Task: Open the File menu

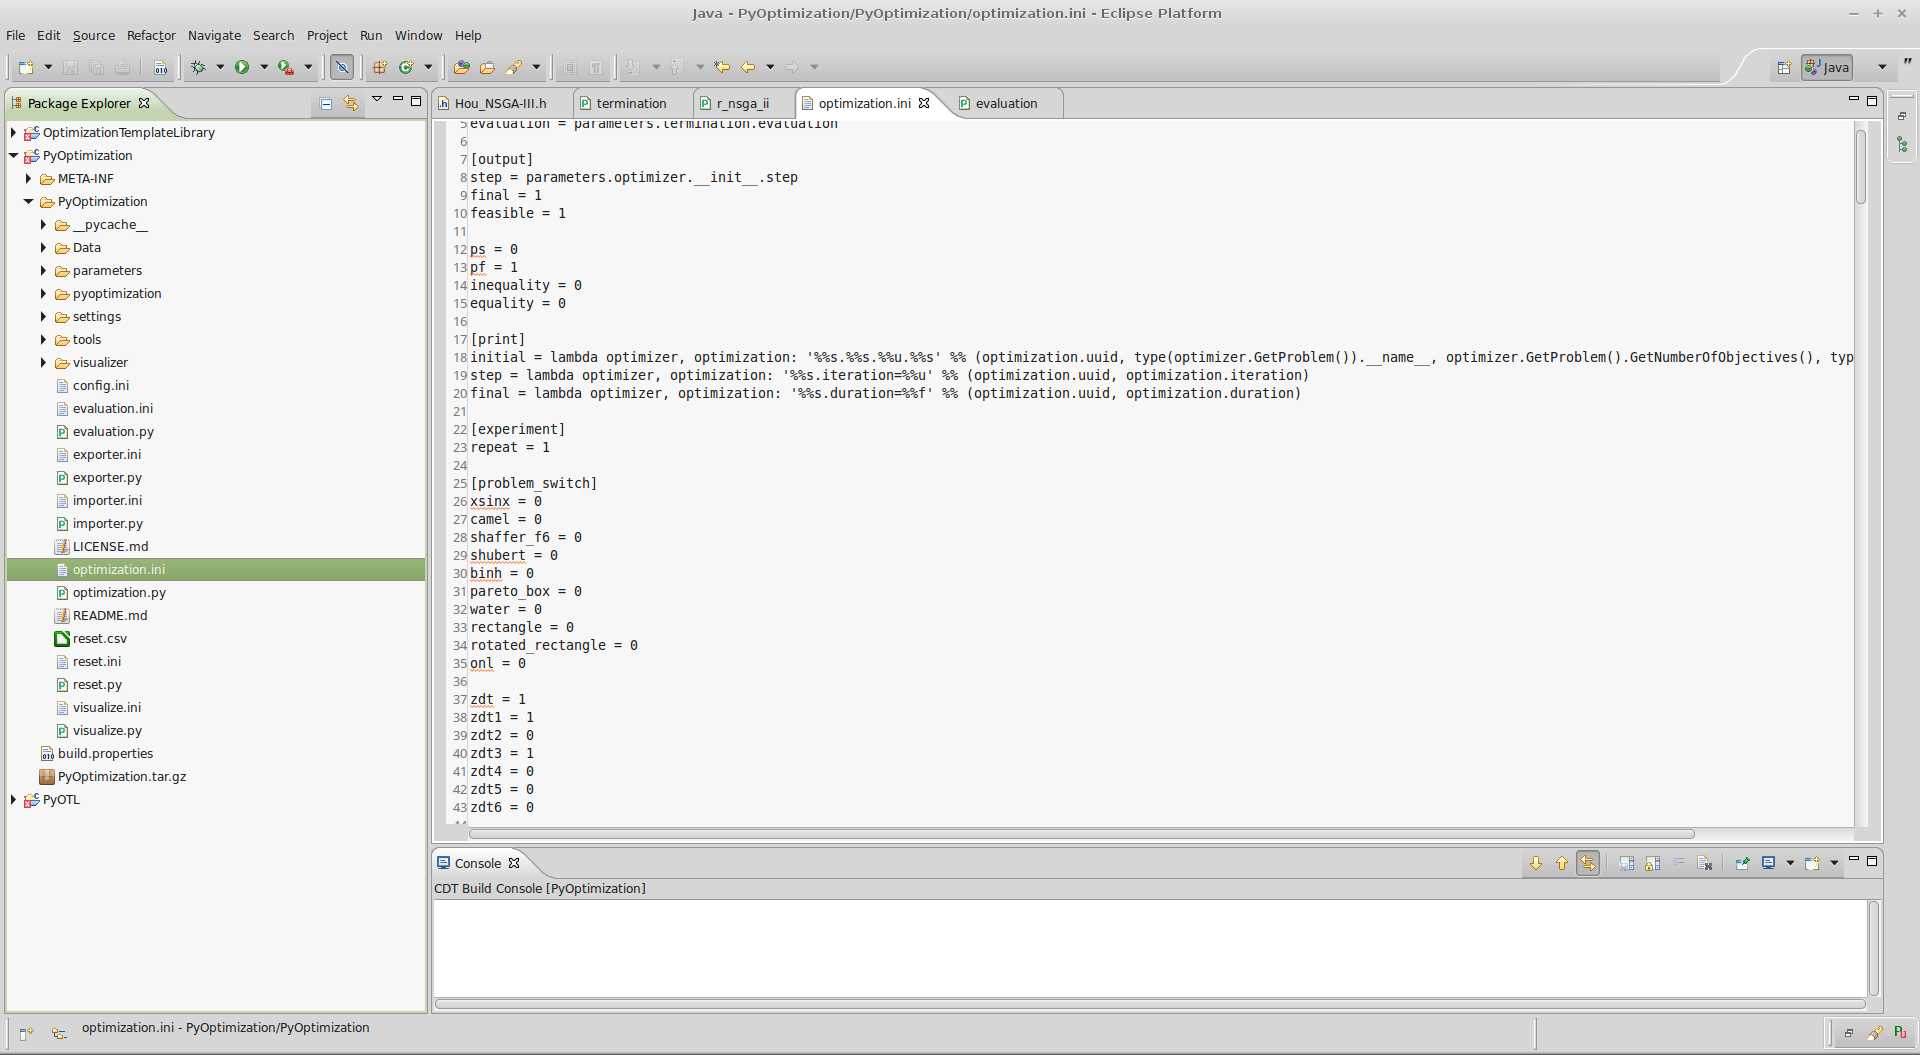Action: pyautogui.click(x=16, y=35)
